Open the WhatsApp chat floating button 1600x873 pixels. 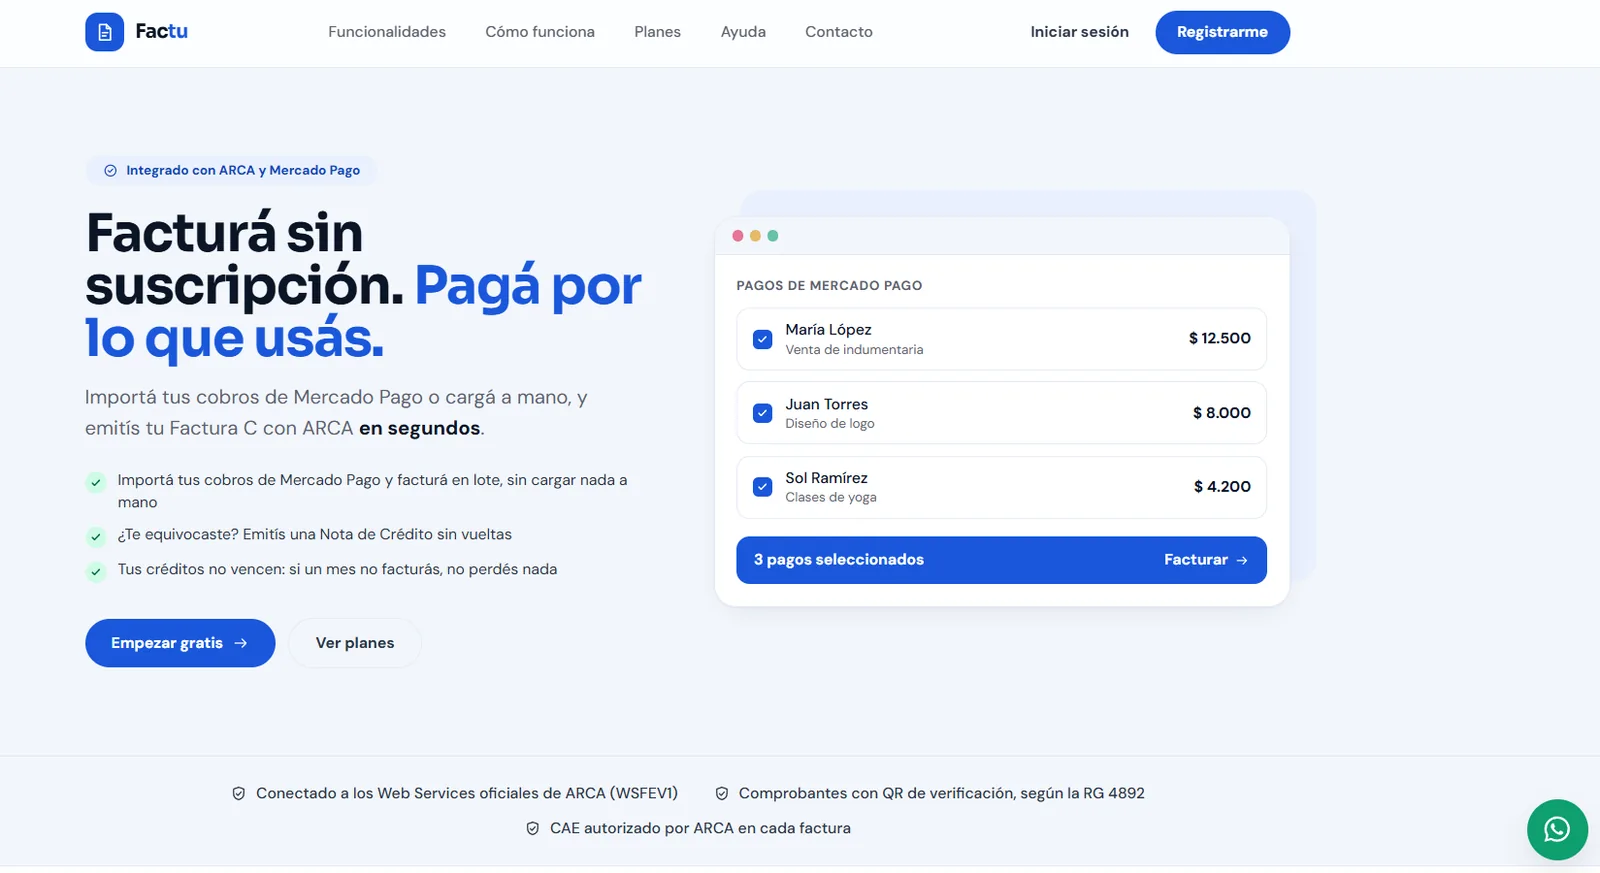click(x=1557, y=829)
